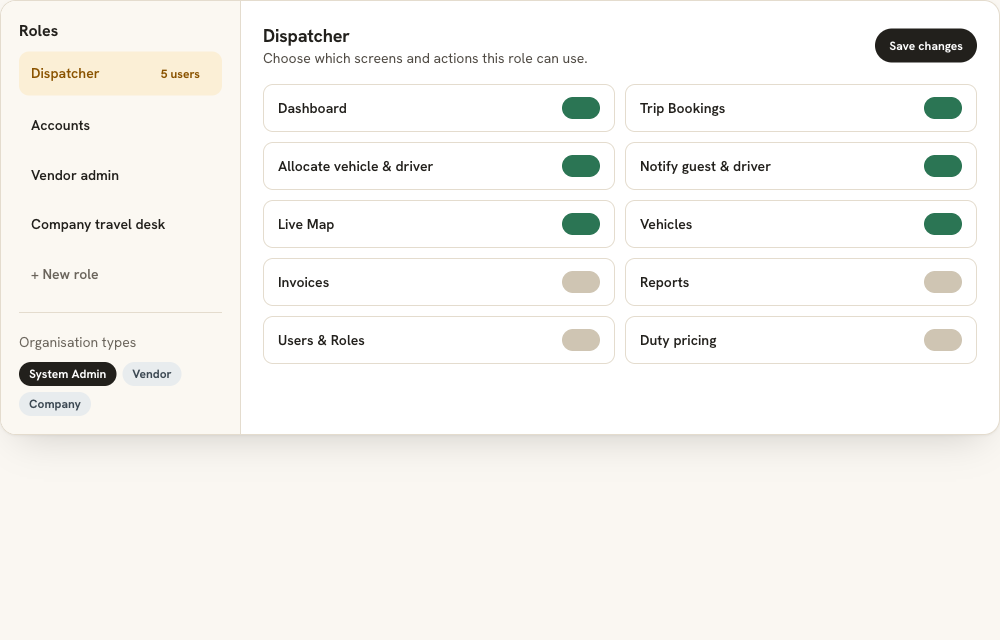
Task: Add a role with + New role
Action: pos(121,274)
